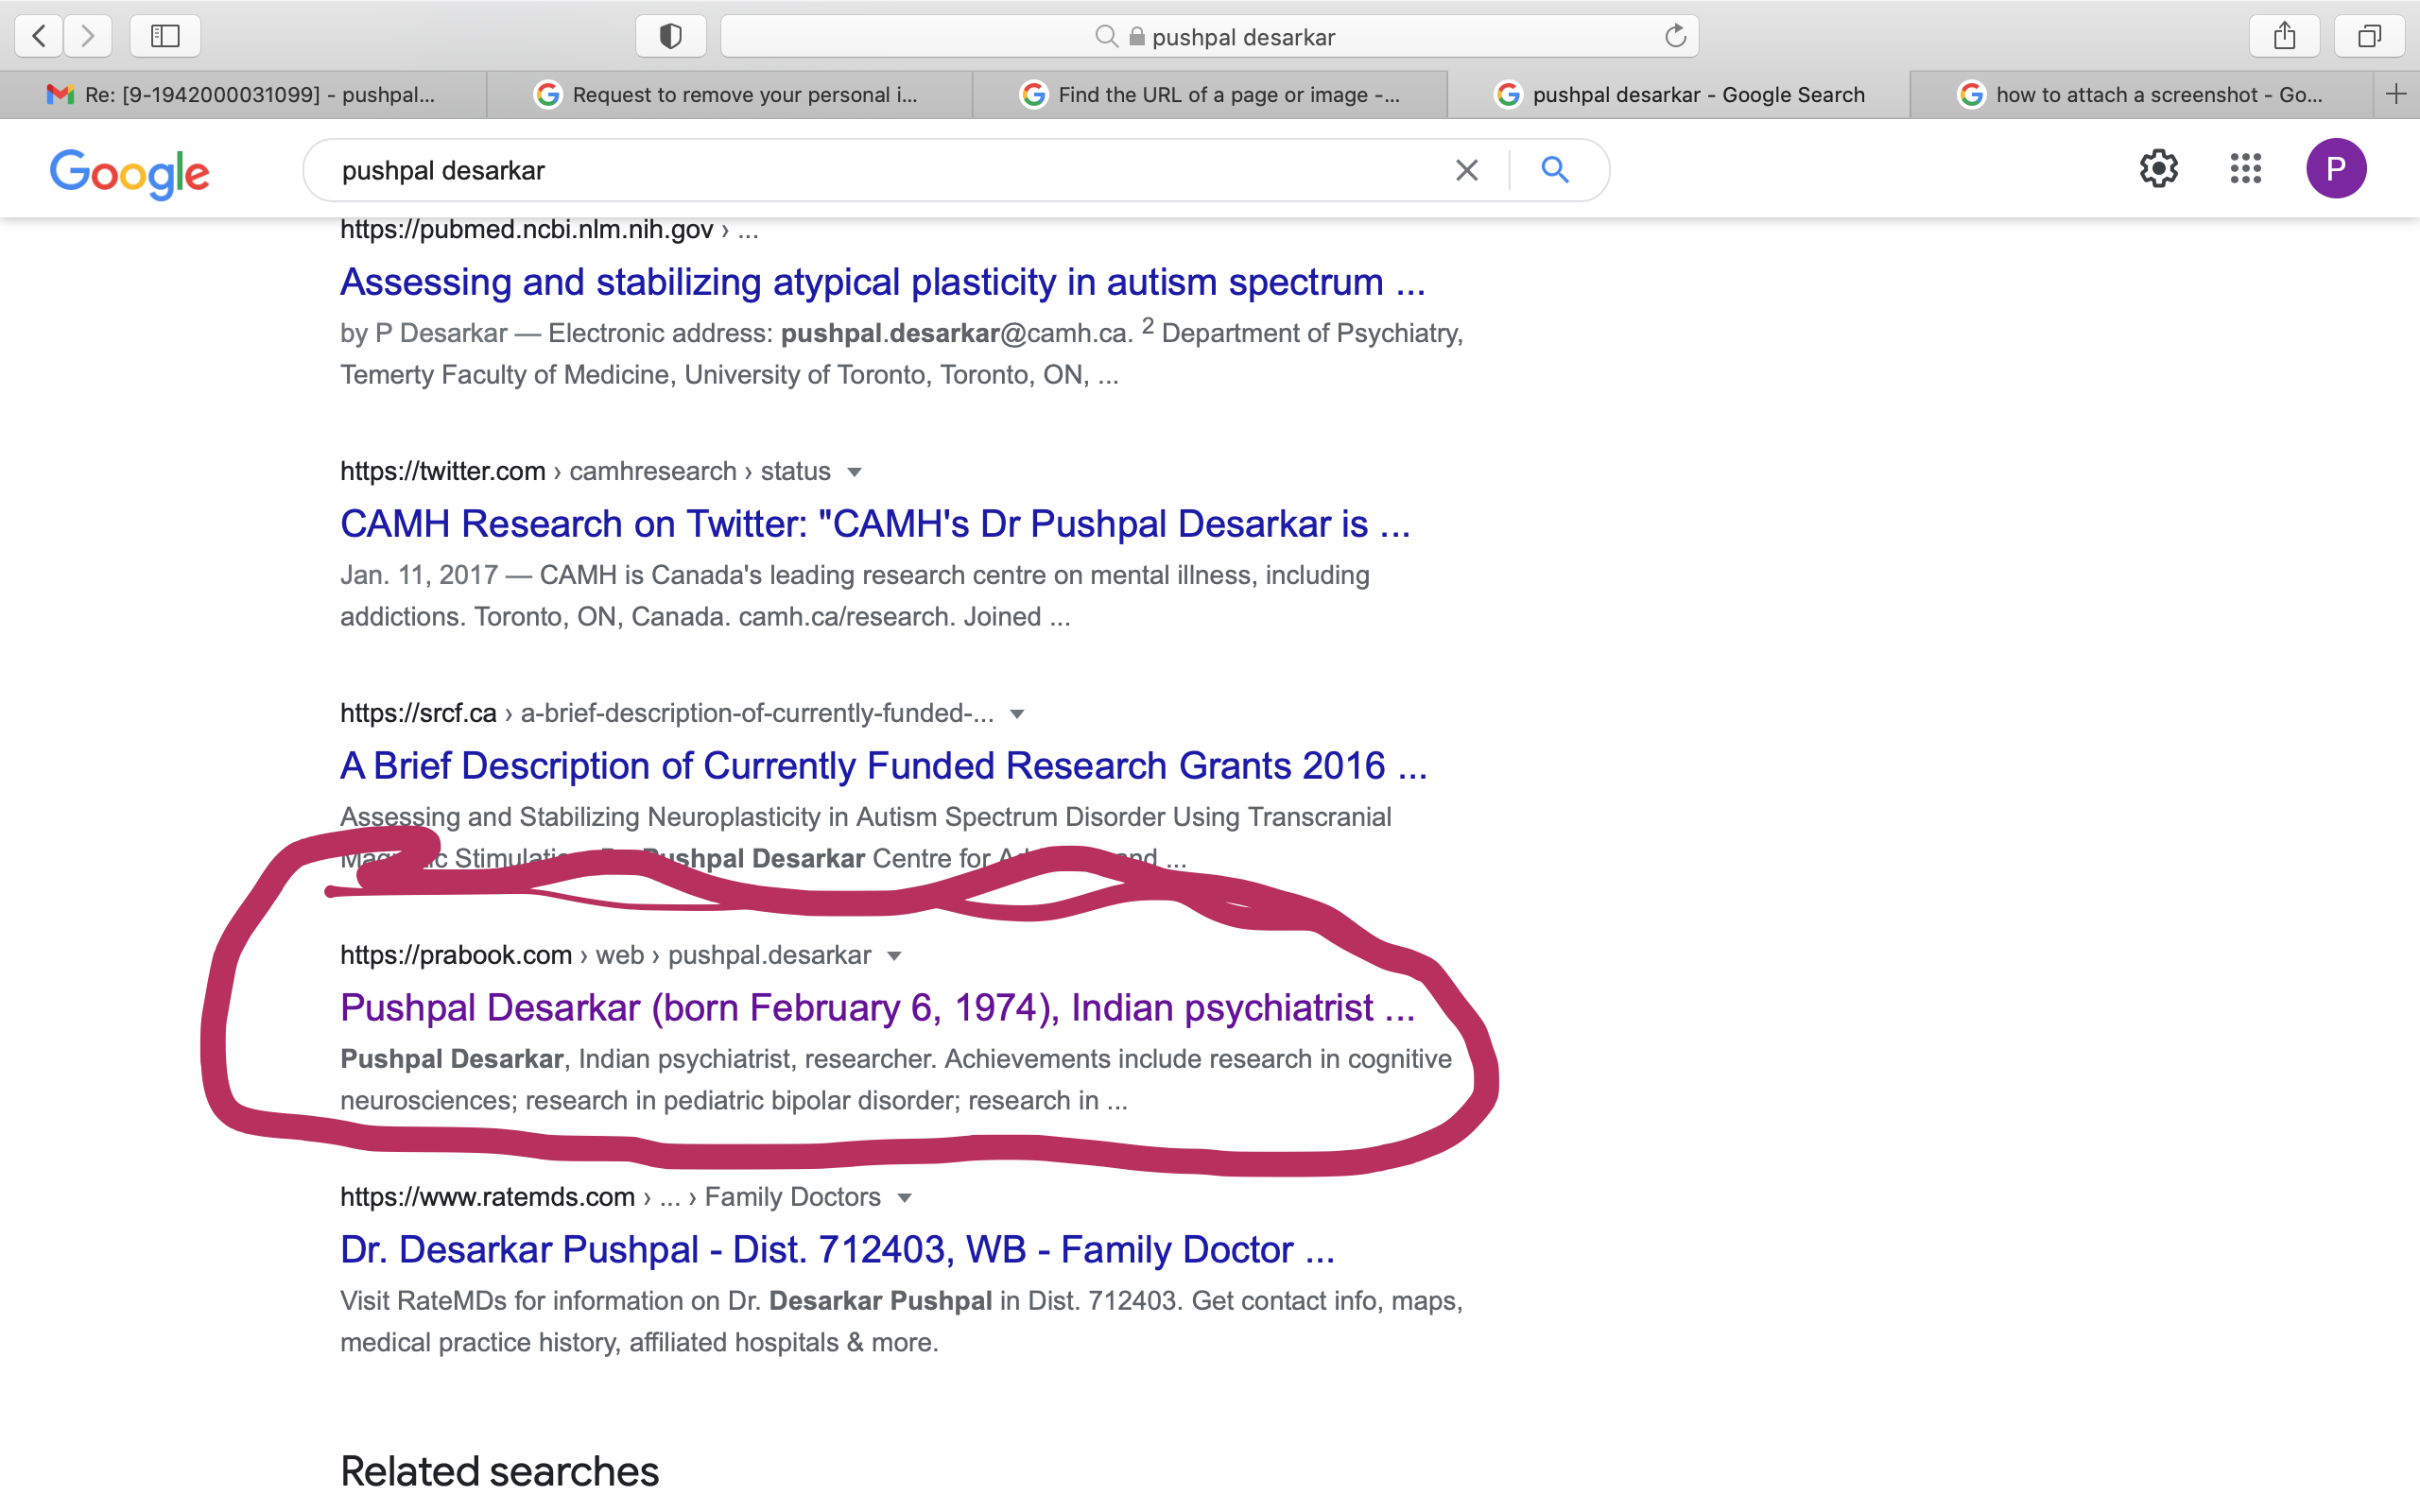Open the privacy report shield icon
The height and width of the screenshot is (1512, 2420).
(671, 36)
